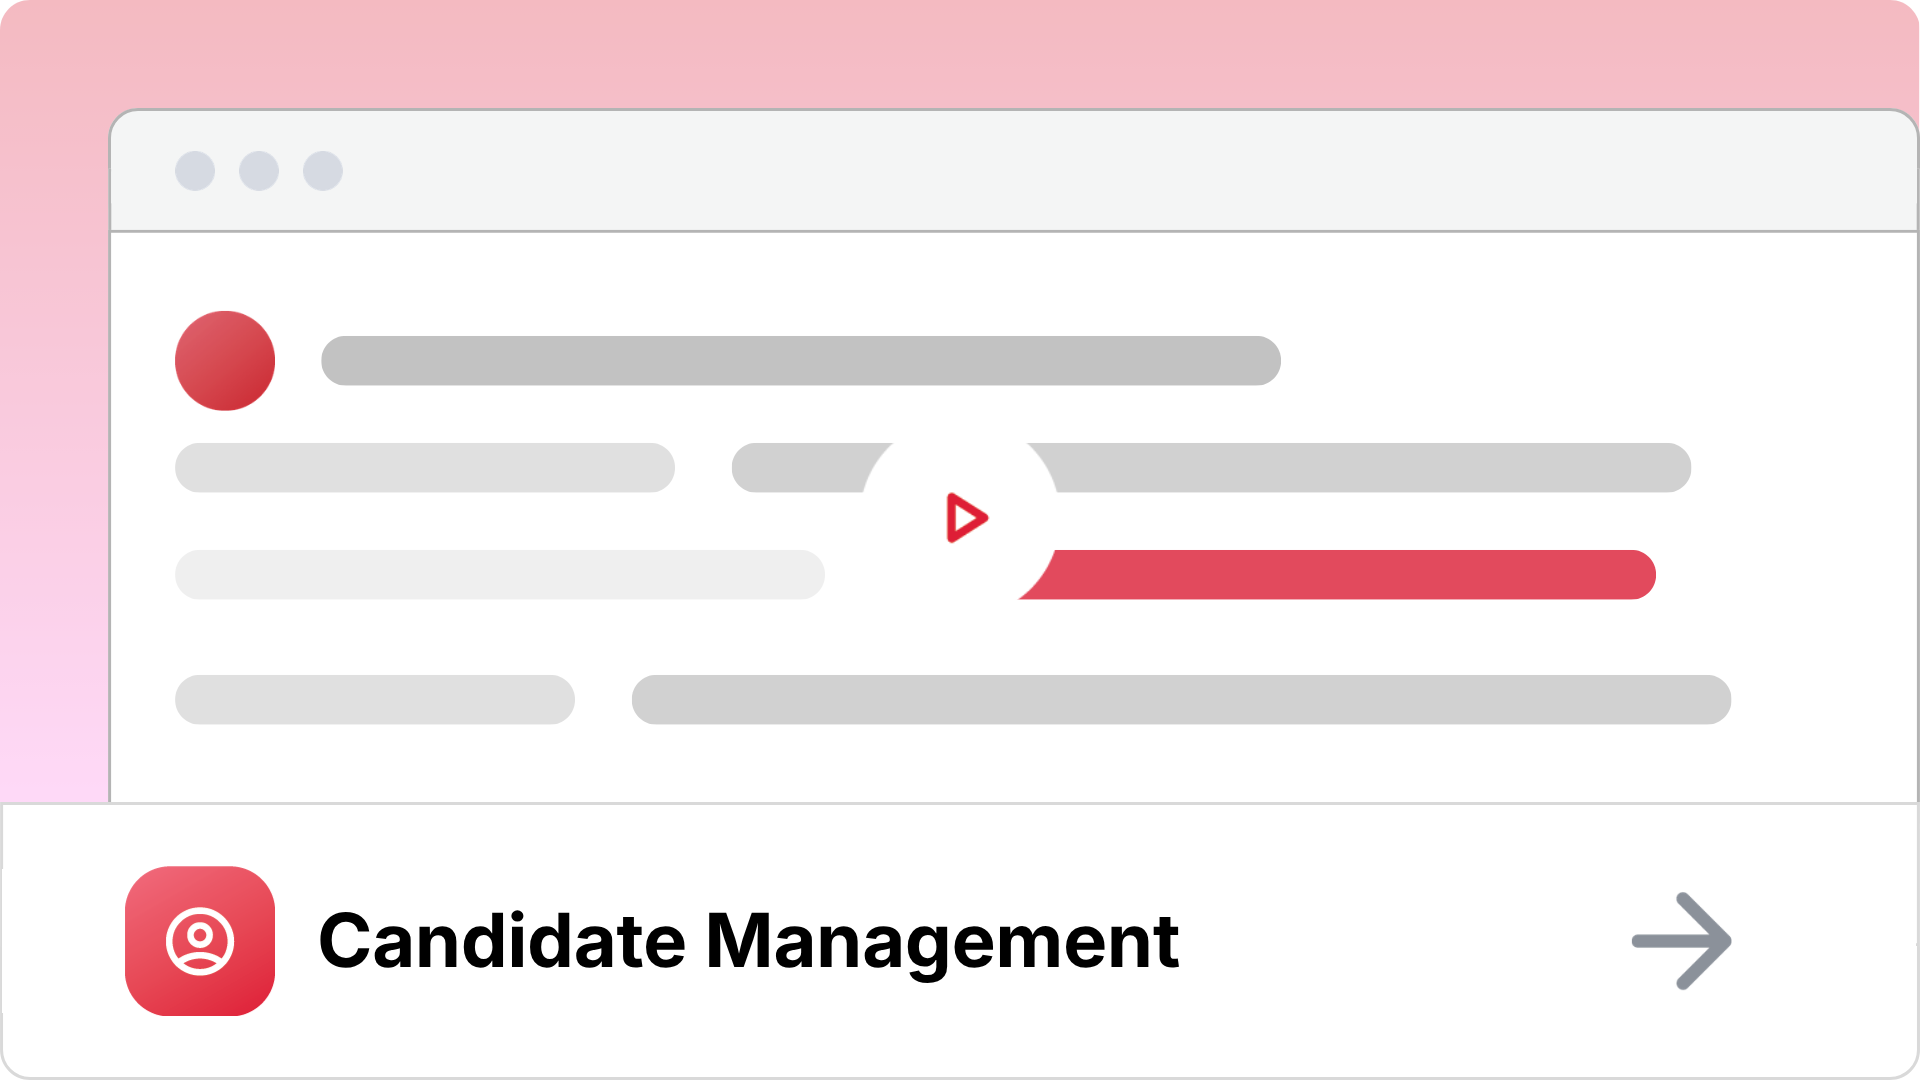
Task: Click the long dark bar in last row
Action: click(1181, 700)
